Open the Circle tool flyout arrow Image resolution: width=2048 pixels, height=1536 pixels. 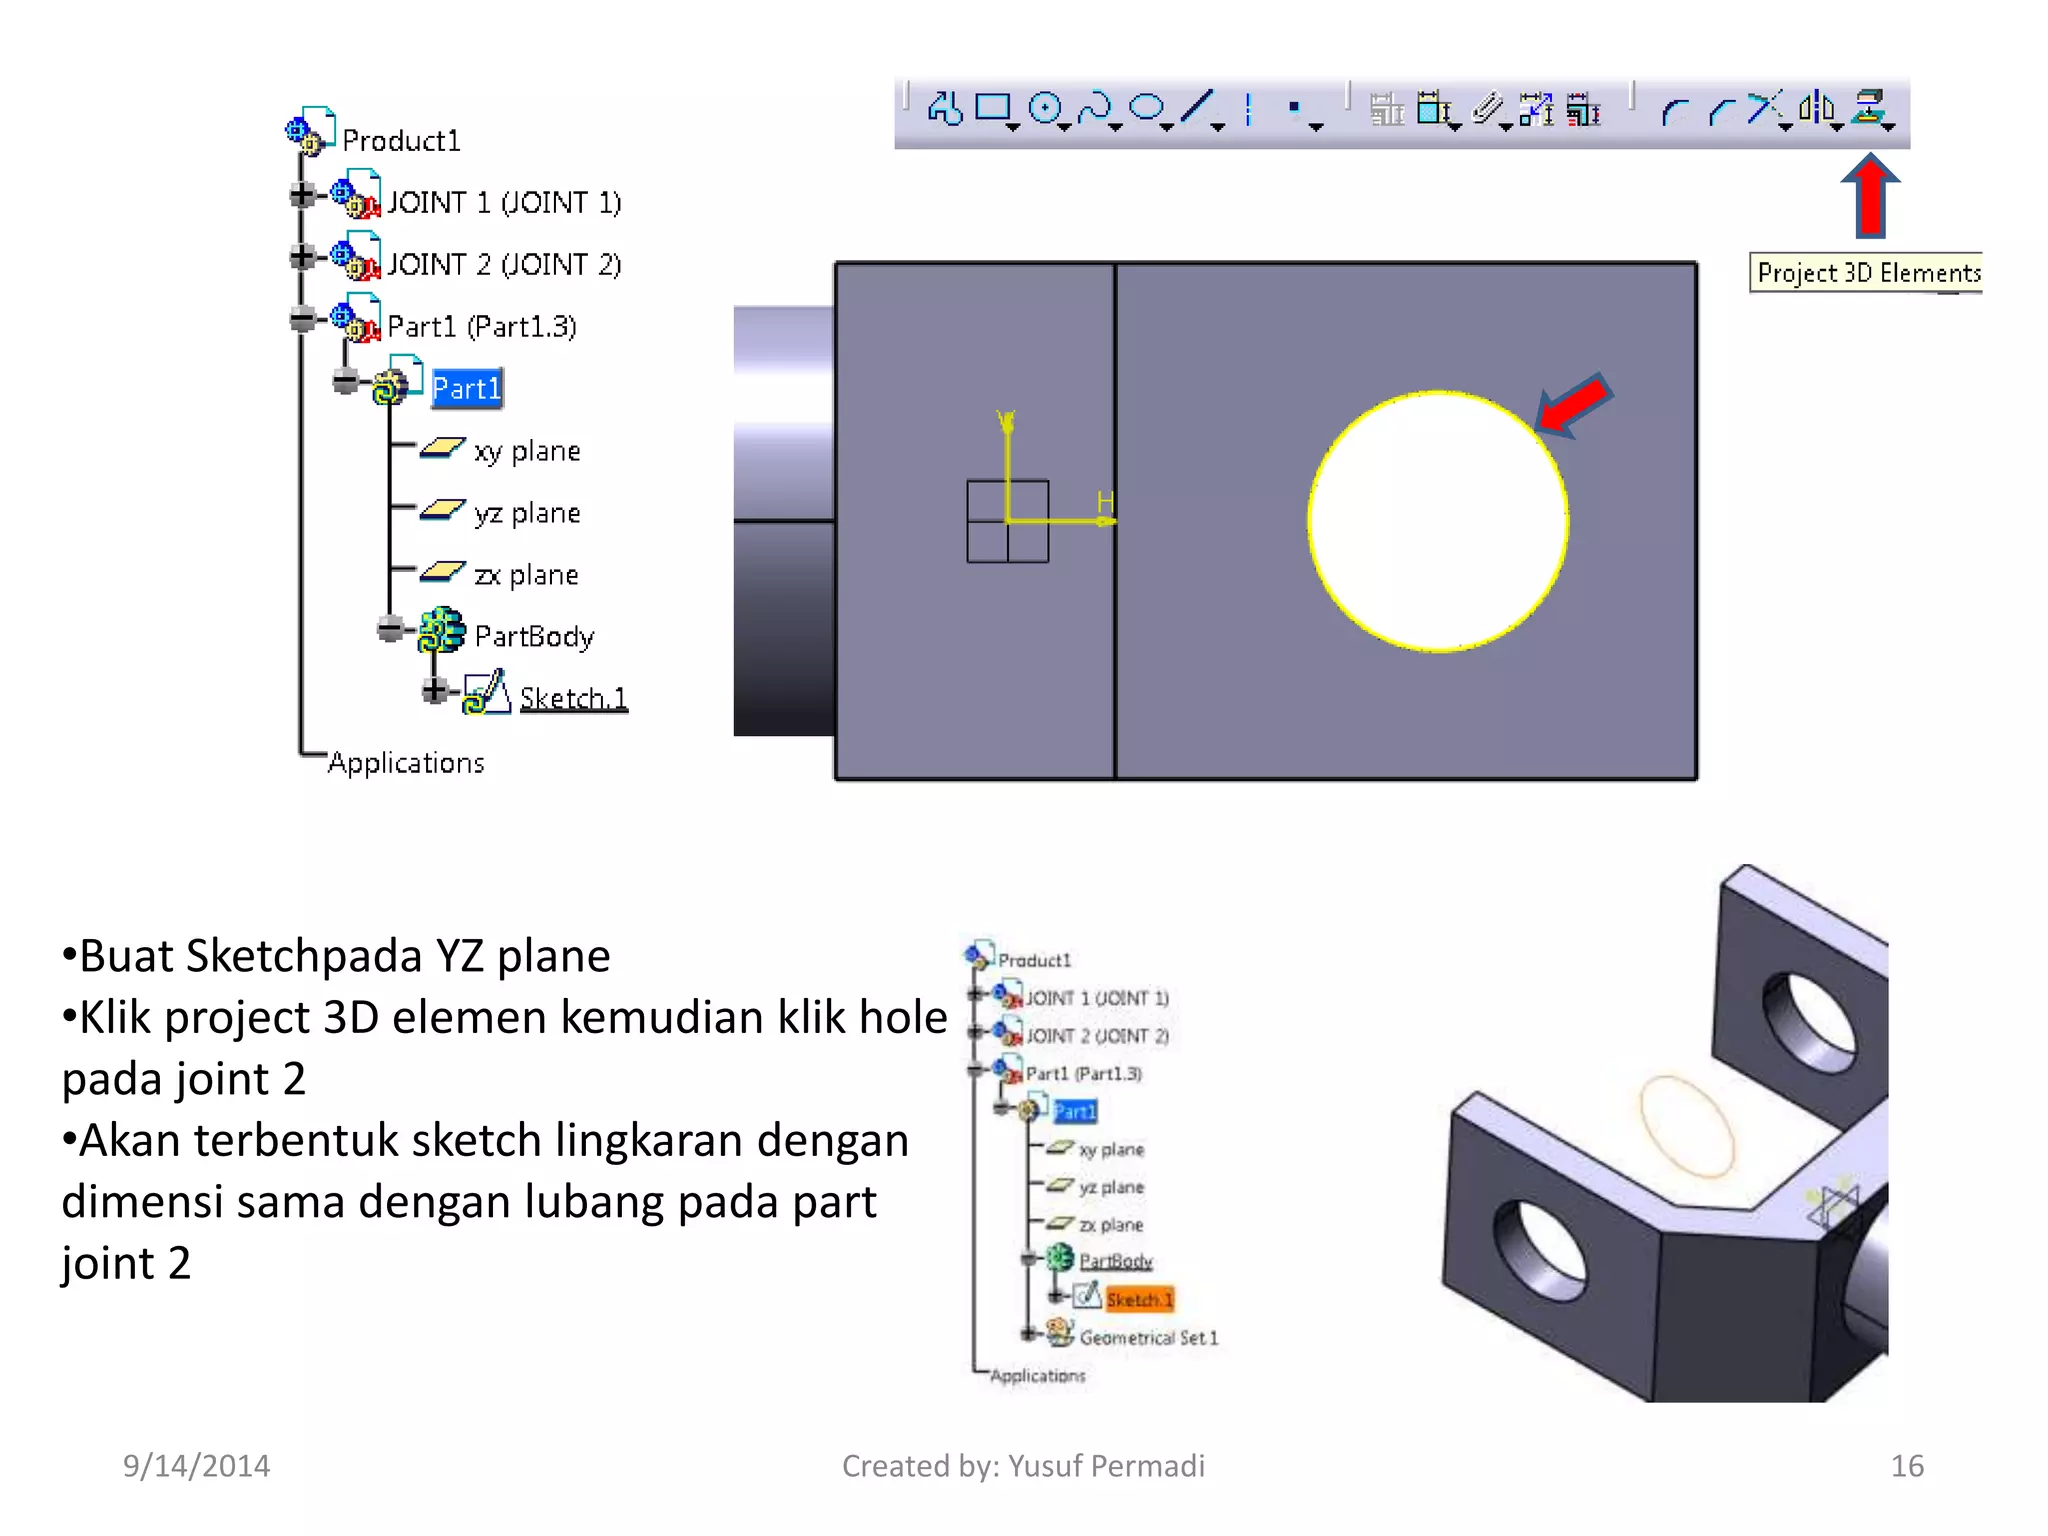[1064, 128]
